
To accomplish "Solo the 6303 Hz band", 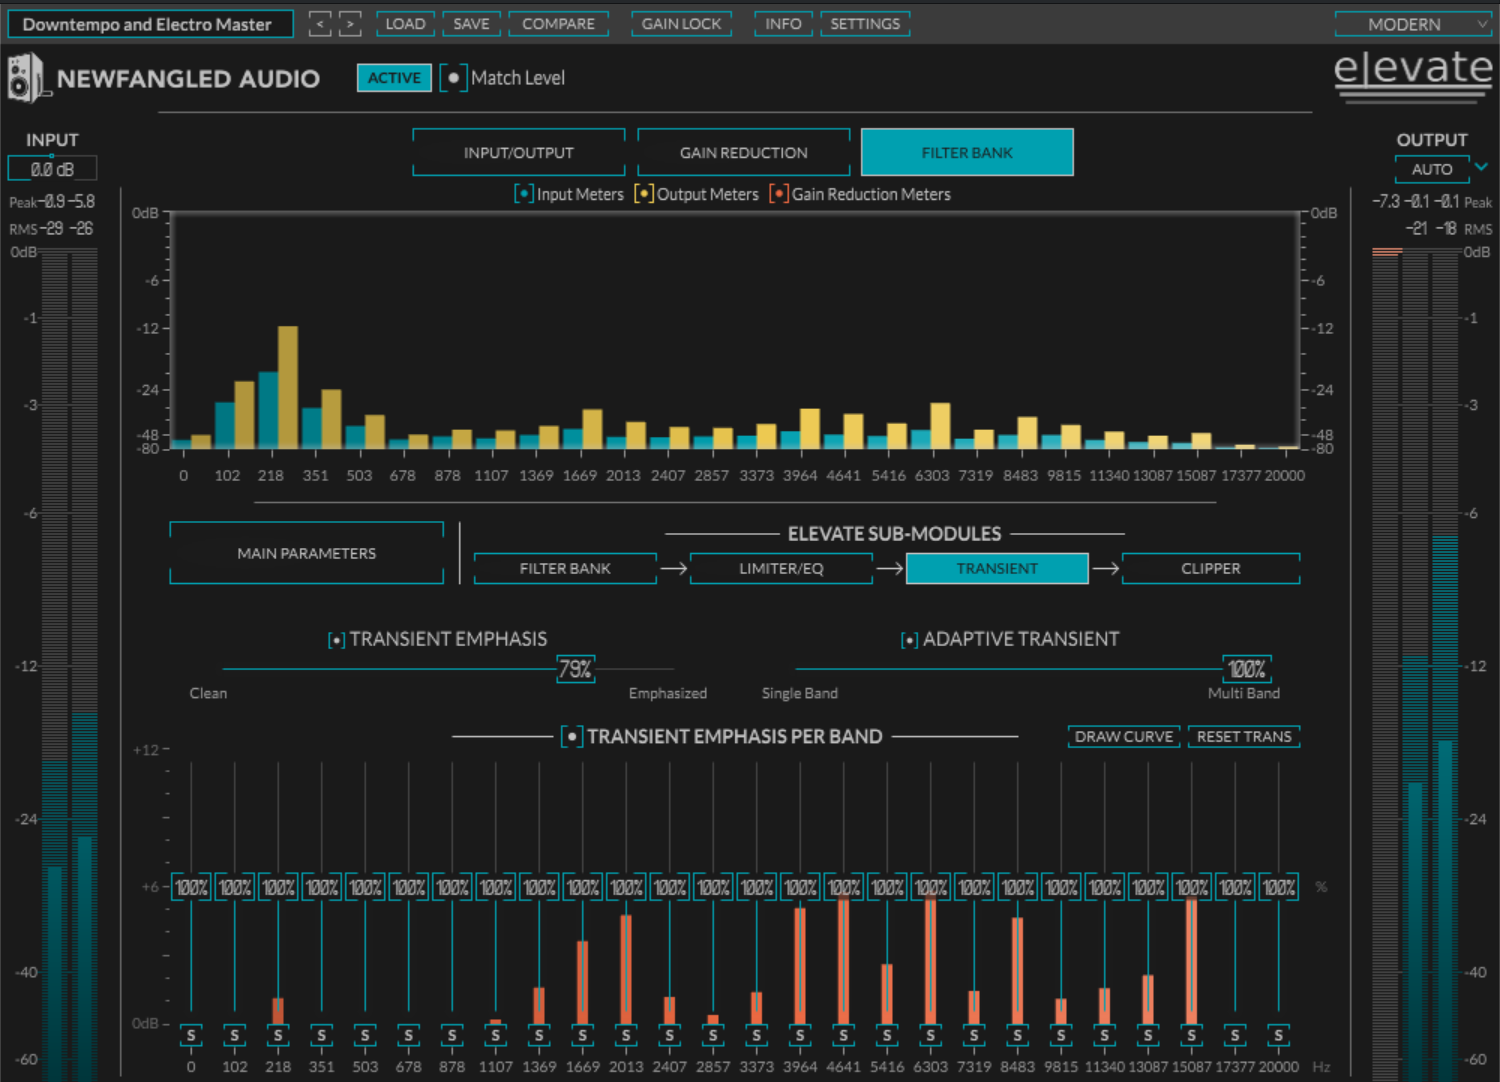I will click(931, 1036).
